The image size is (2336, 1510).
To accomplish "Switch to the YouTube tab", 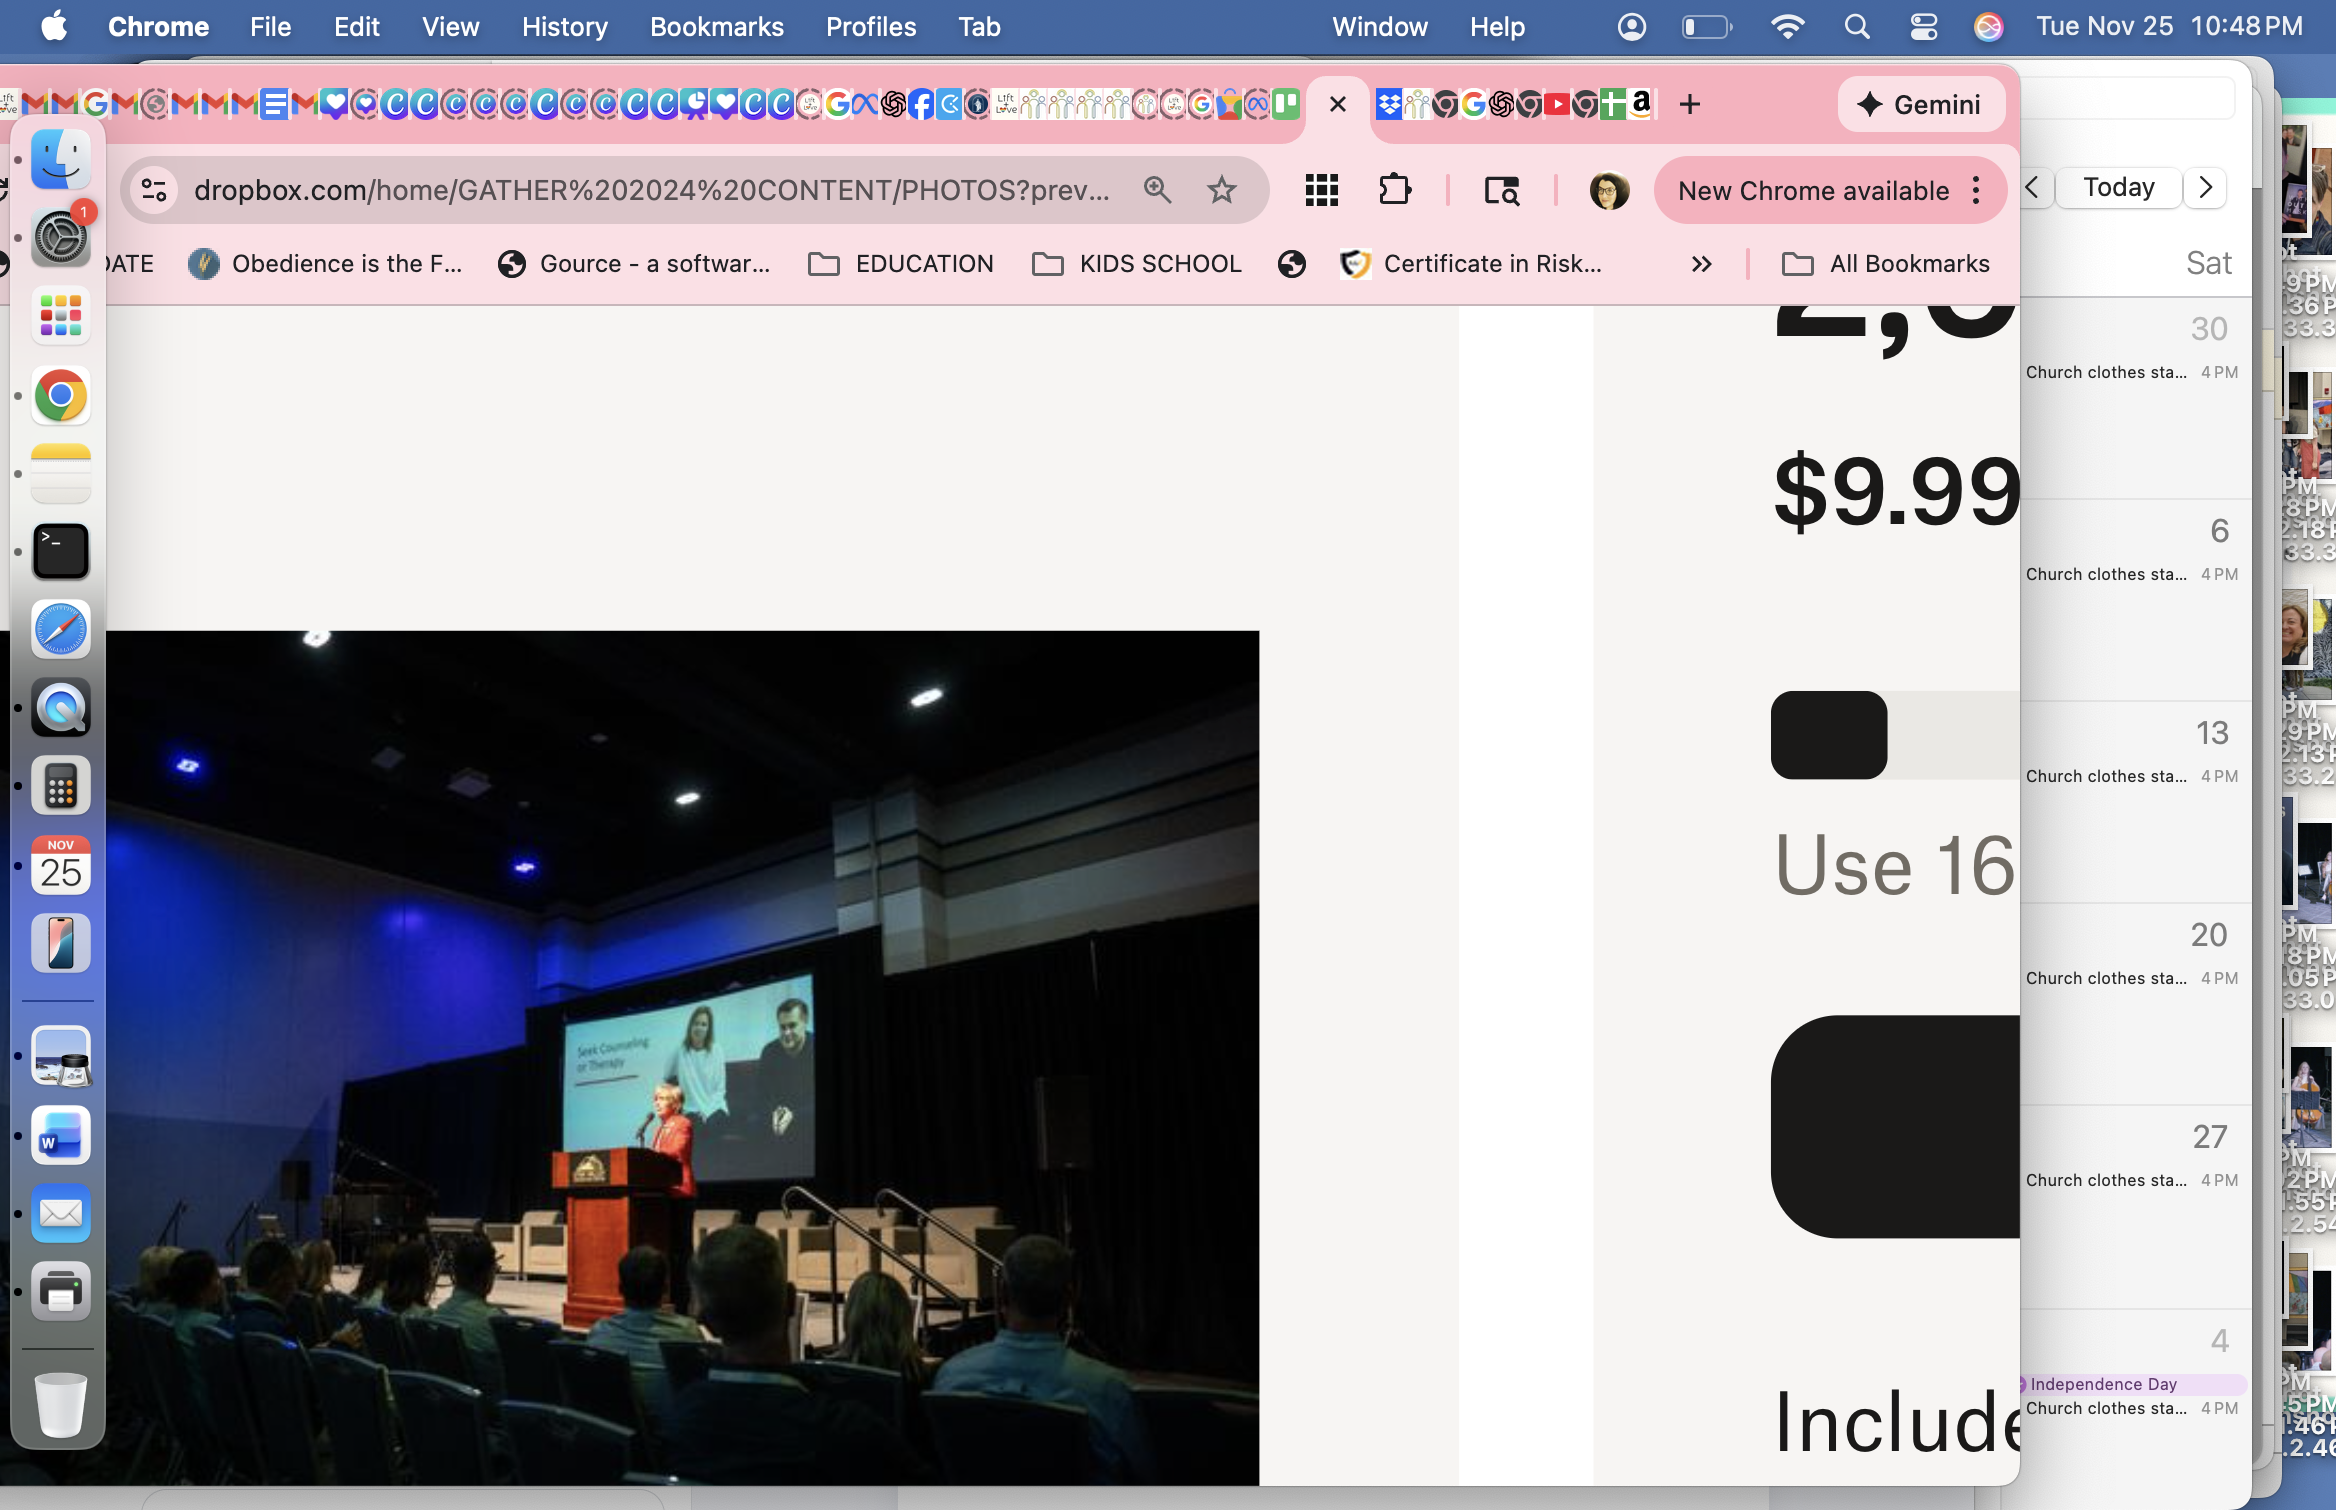I will [x=1556, y=104].
